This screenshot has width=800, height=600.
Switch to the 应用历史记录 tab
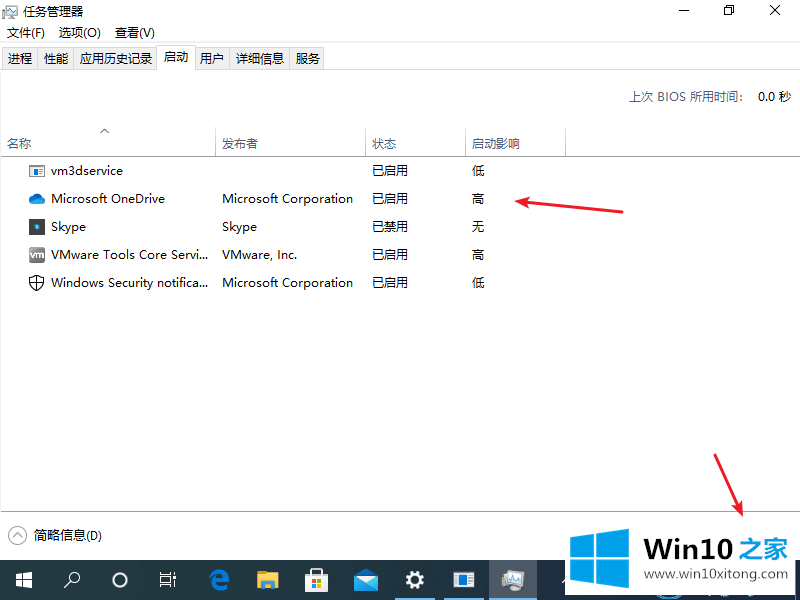116,59
